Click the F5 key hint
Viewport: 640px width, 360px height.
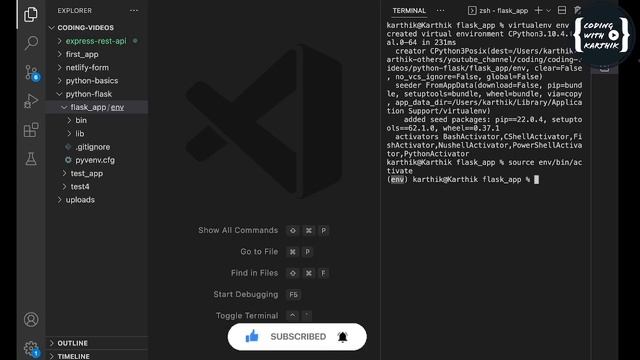click(x=293, y=295)
